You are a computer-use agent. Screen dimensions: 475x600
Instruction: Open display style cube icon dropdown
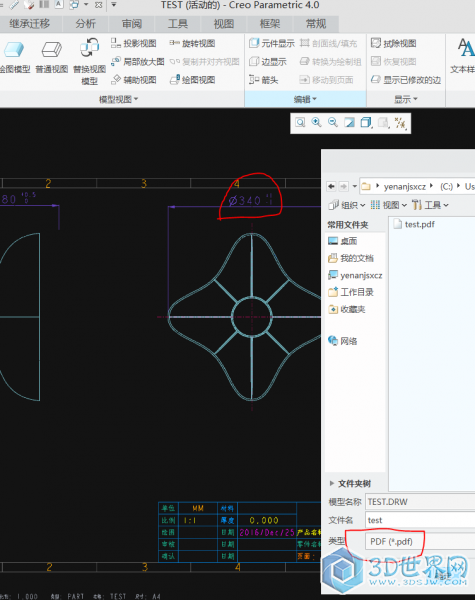pos(366,123)
